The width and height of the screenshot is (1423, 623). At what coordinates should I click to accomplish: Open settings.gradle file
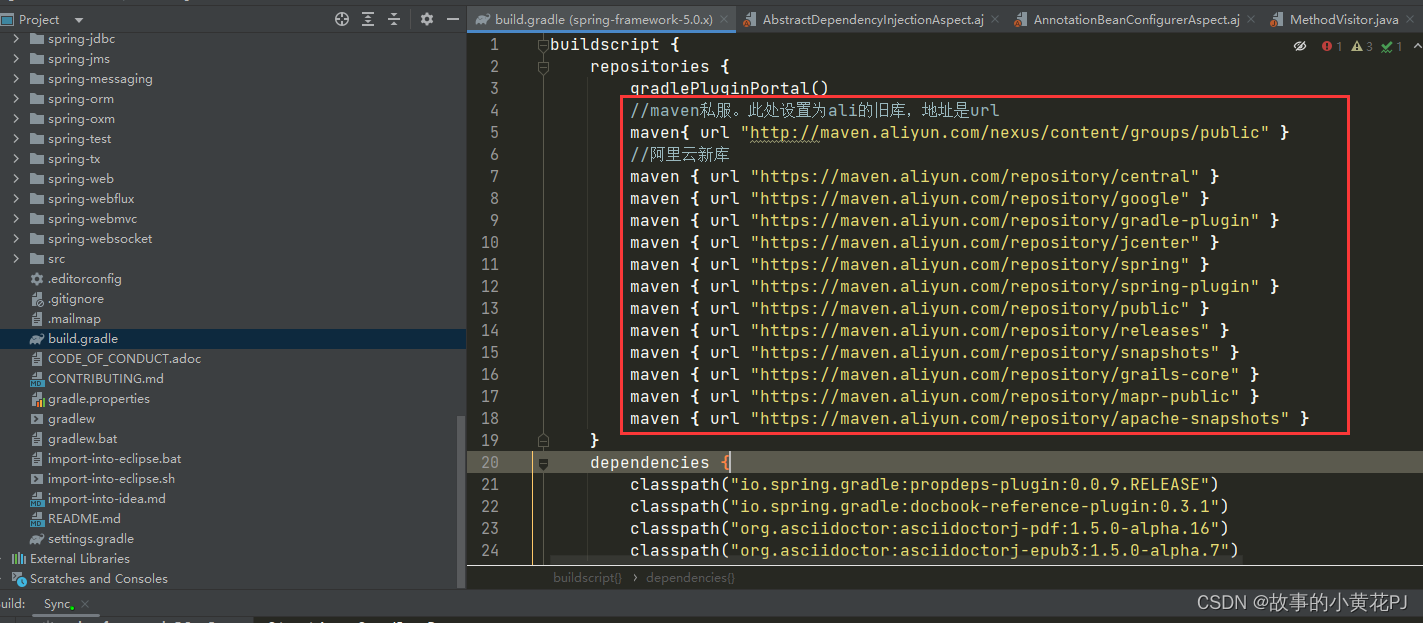(90, 539)
